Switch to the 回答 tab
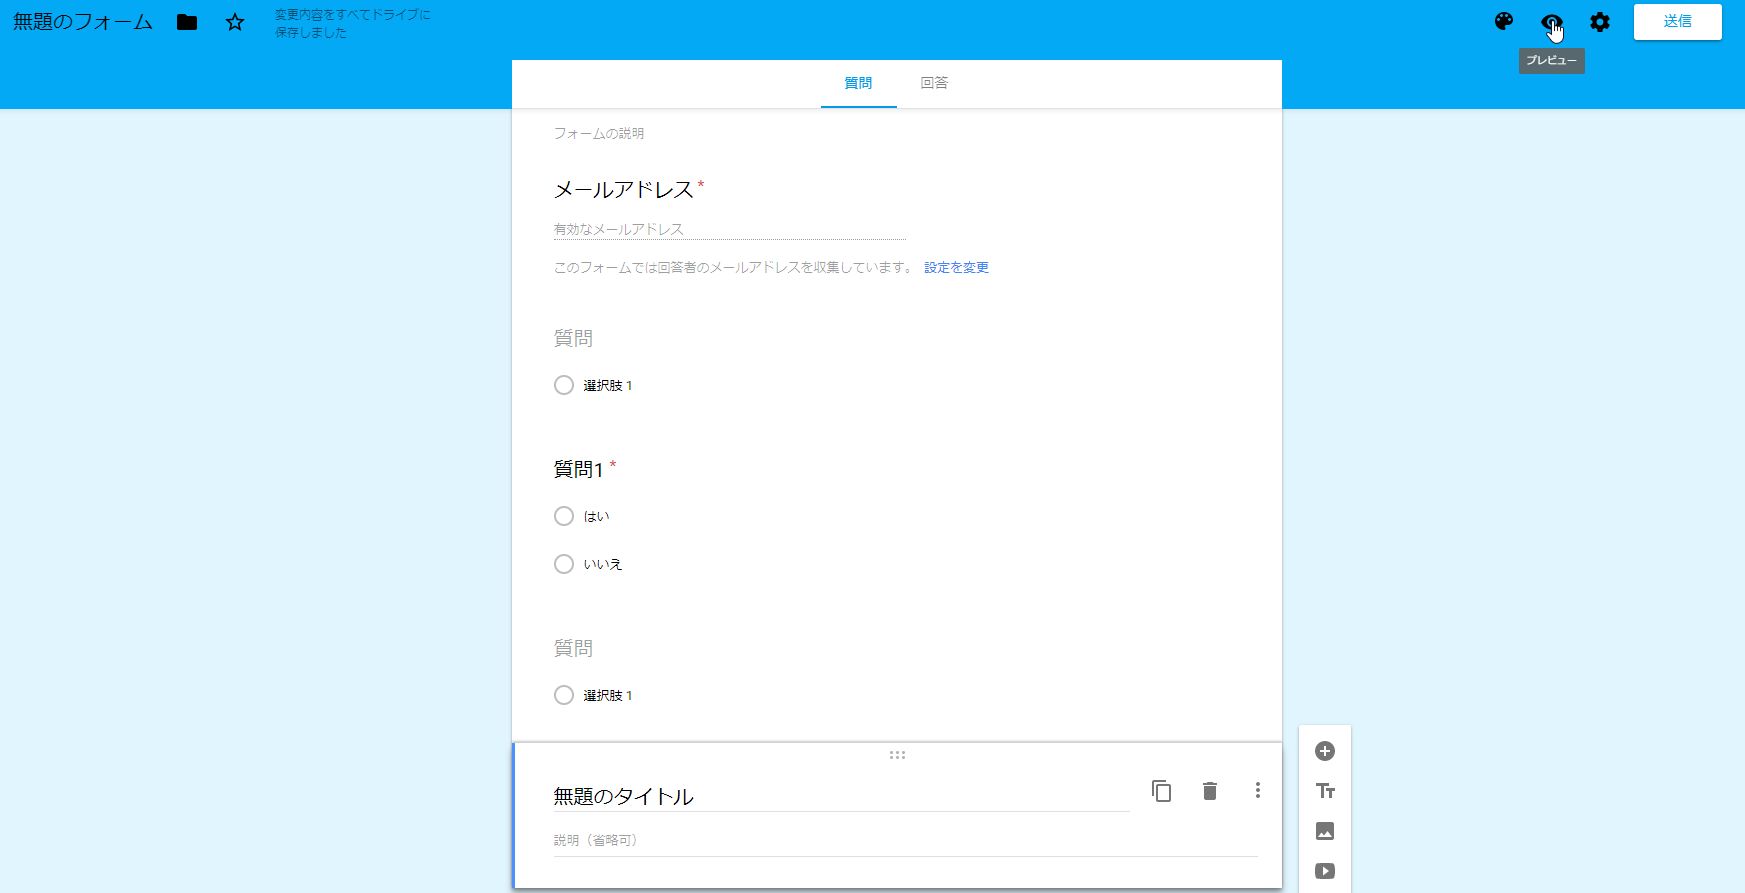 pyautogui.click(x=934, y=83)
